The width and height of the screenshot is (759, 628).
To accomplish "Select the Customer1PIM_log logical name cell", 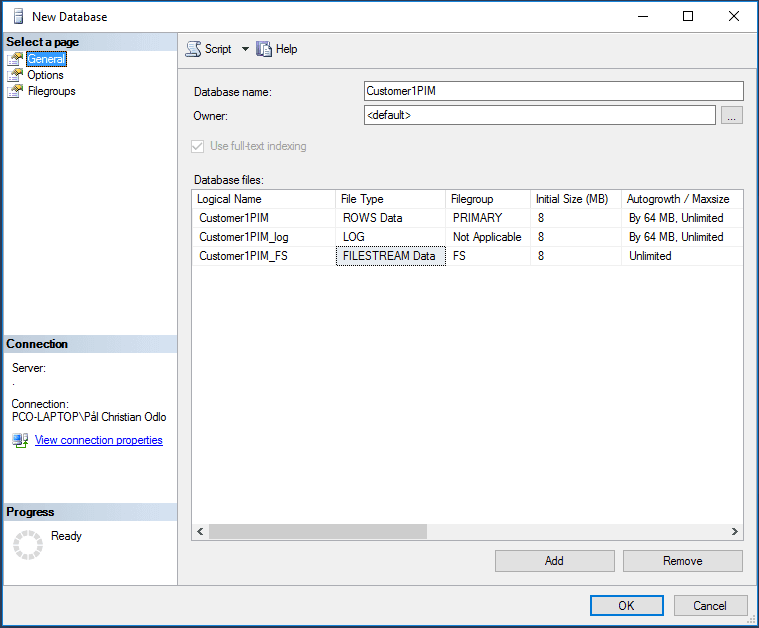I will [x=263, y=237].
